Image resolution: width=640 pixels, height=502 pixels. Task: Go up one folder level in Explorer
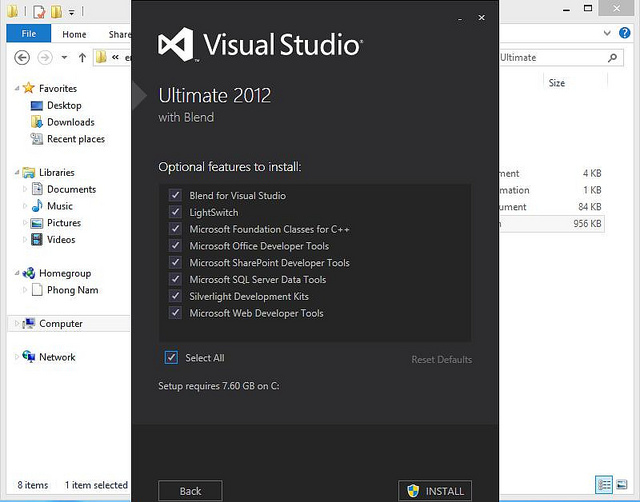coord(82,58)
